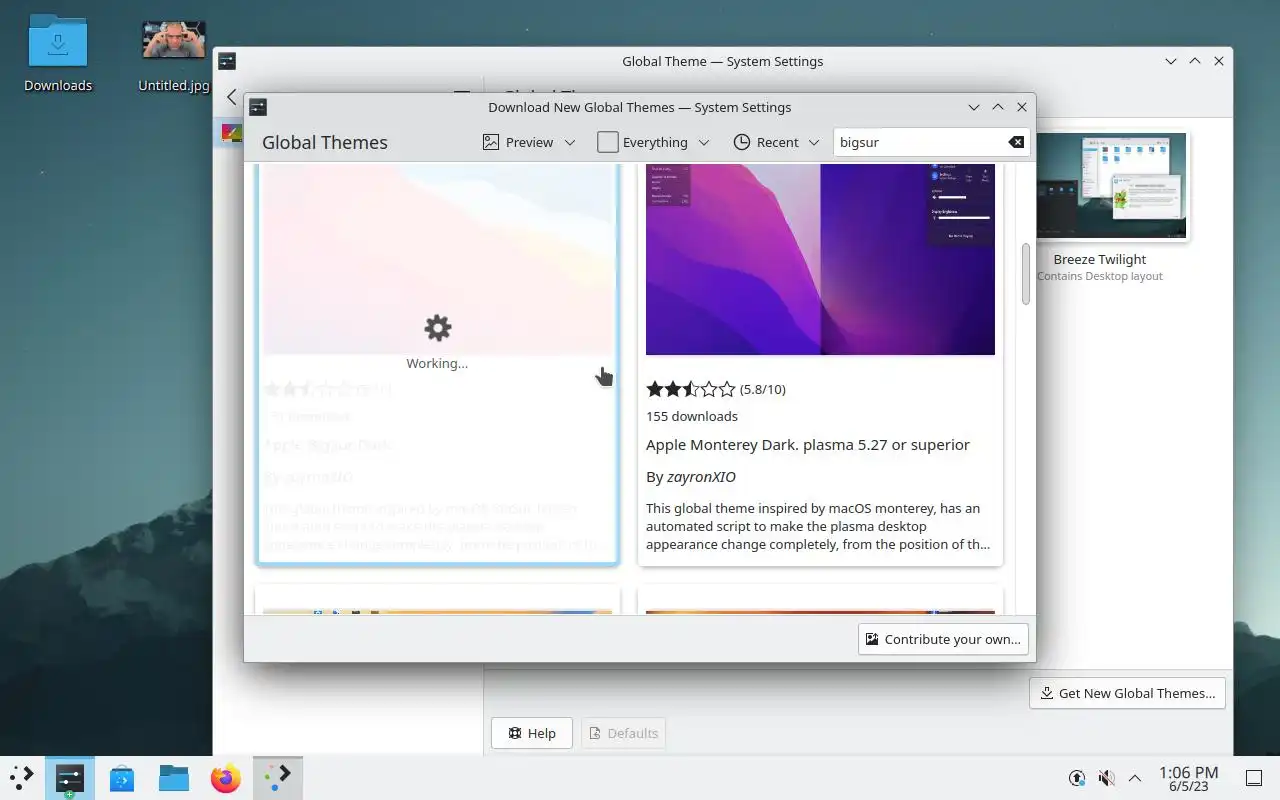Click the Plasma taskbar app next to Firefox
The height and width of the screenshot is (800, 1280).
(x=278, y=778)
